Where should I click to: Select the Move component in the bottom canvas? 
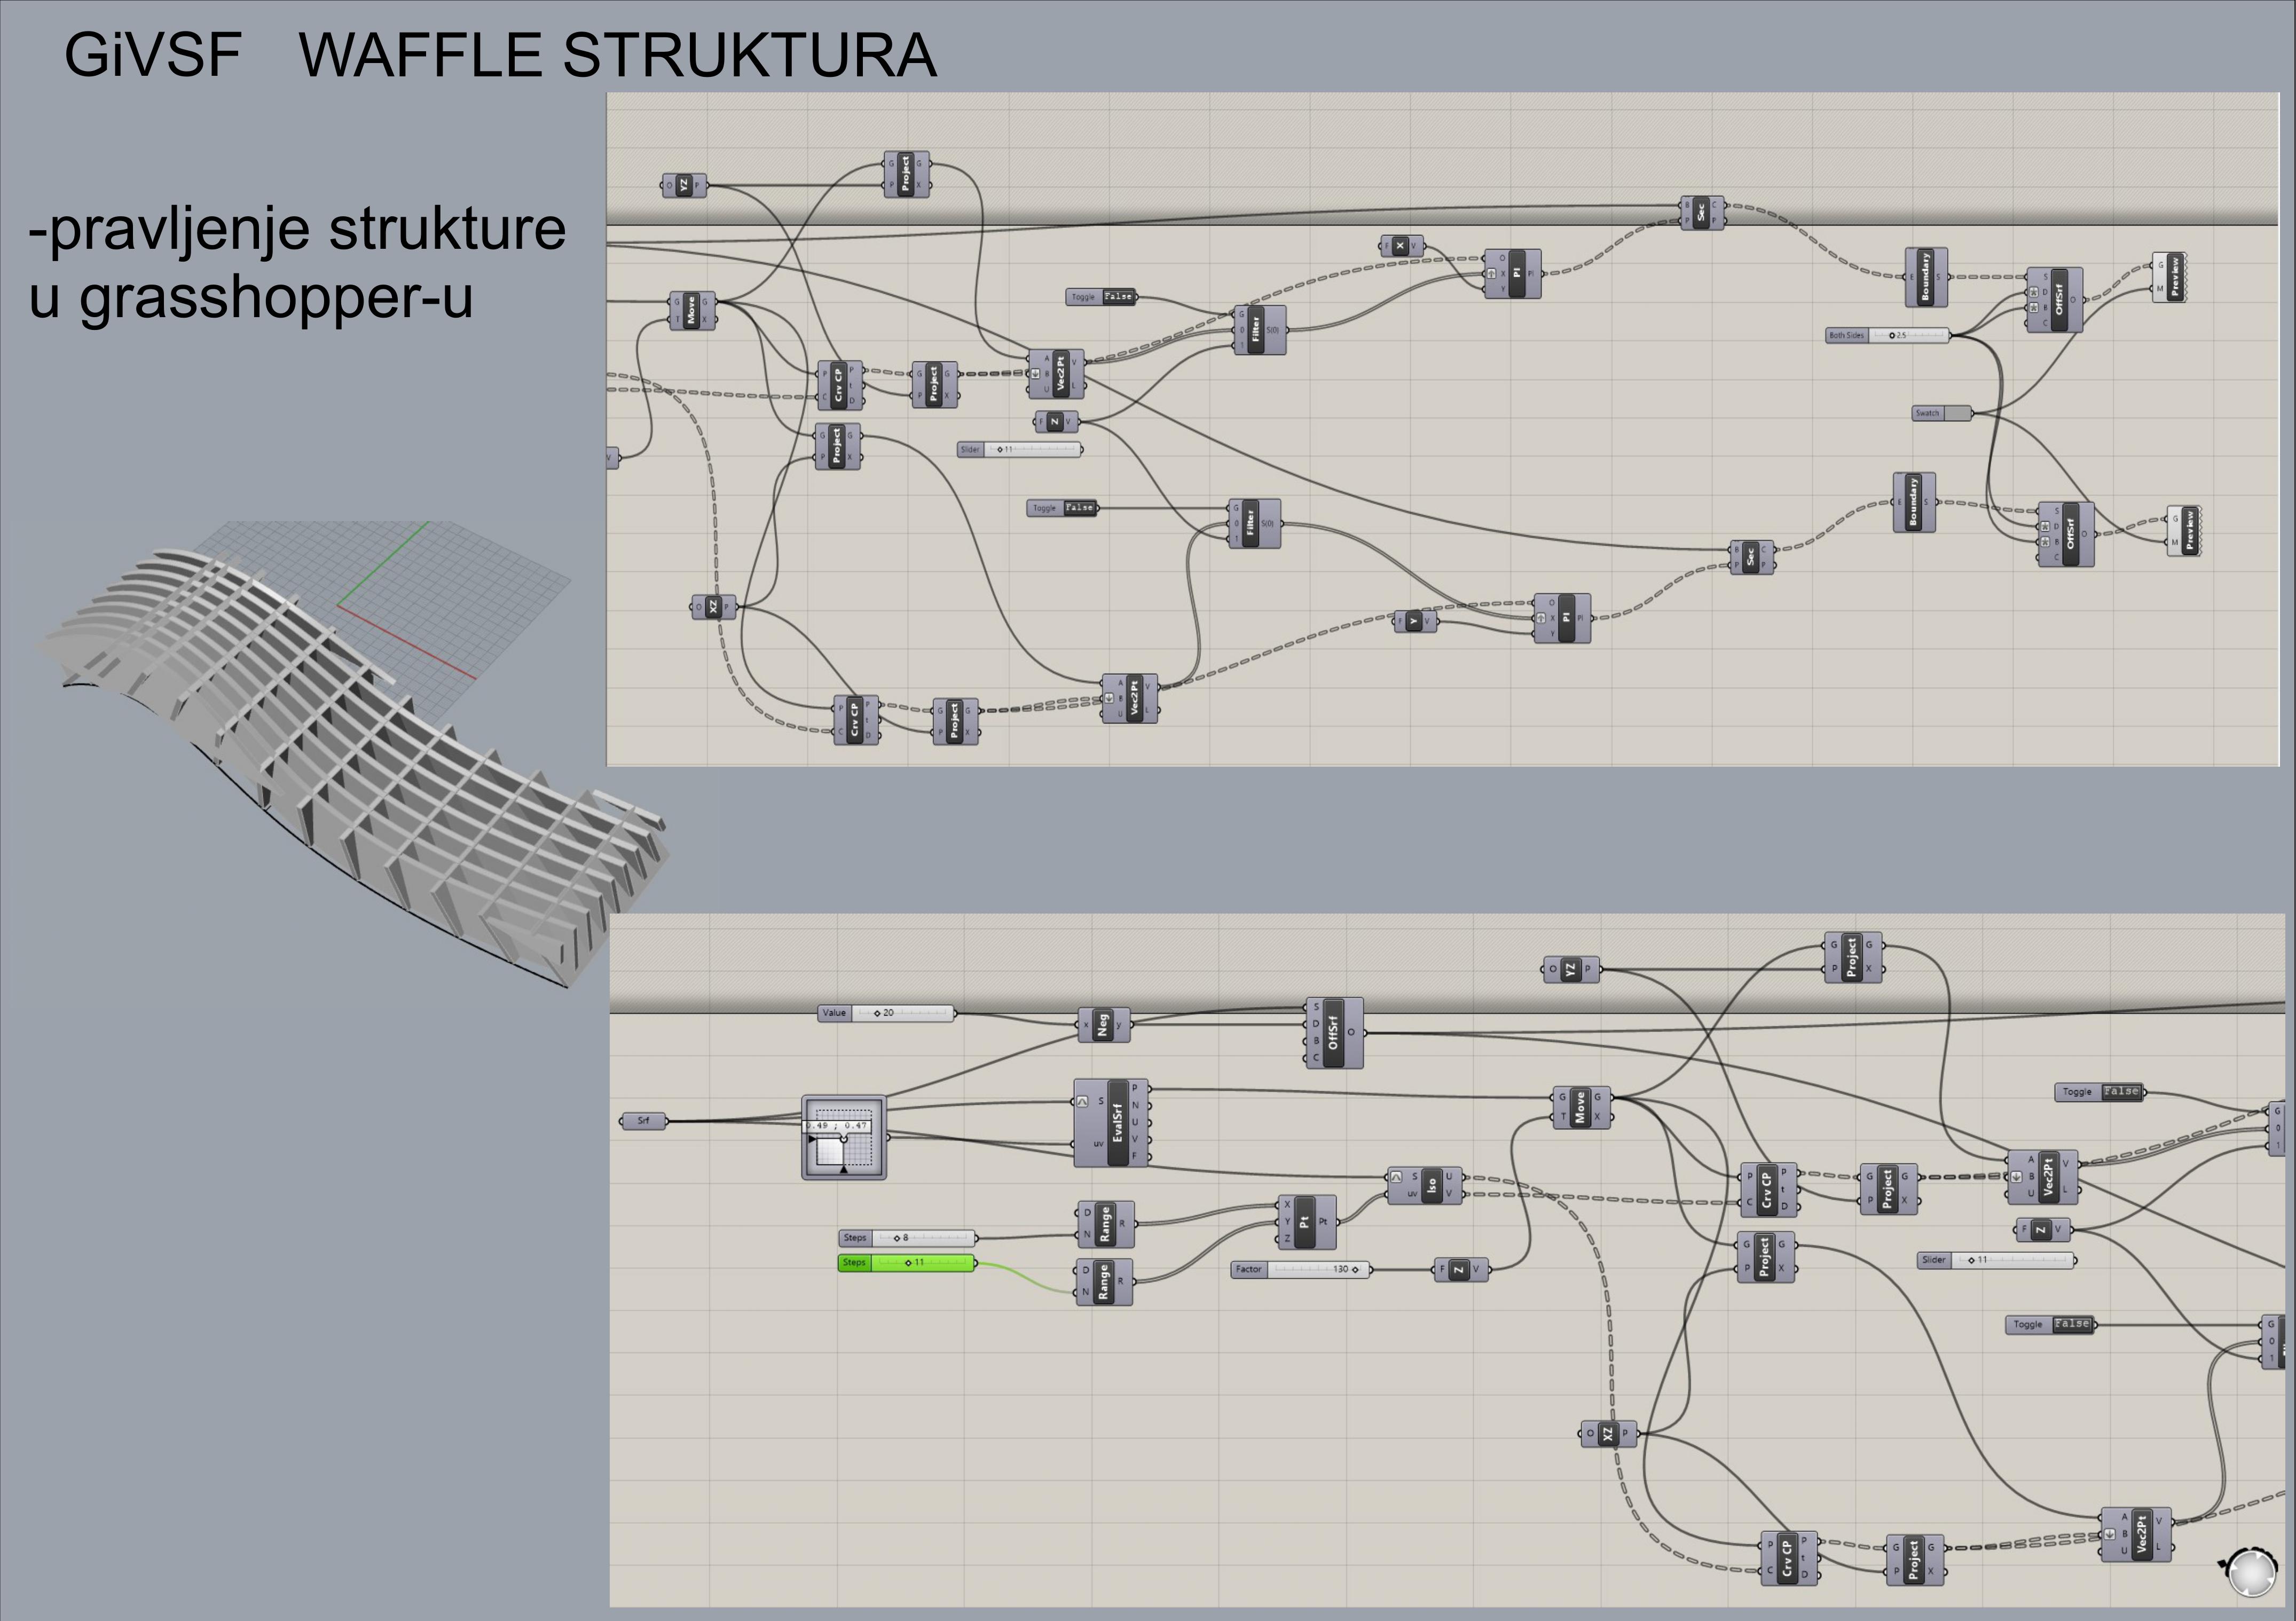pyautogui.click(x=1582, y=1107)
